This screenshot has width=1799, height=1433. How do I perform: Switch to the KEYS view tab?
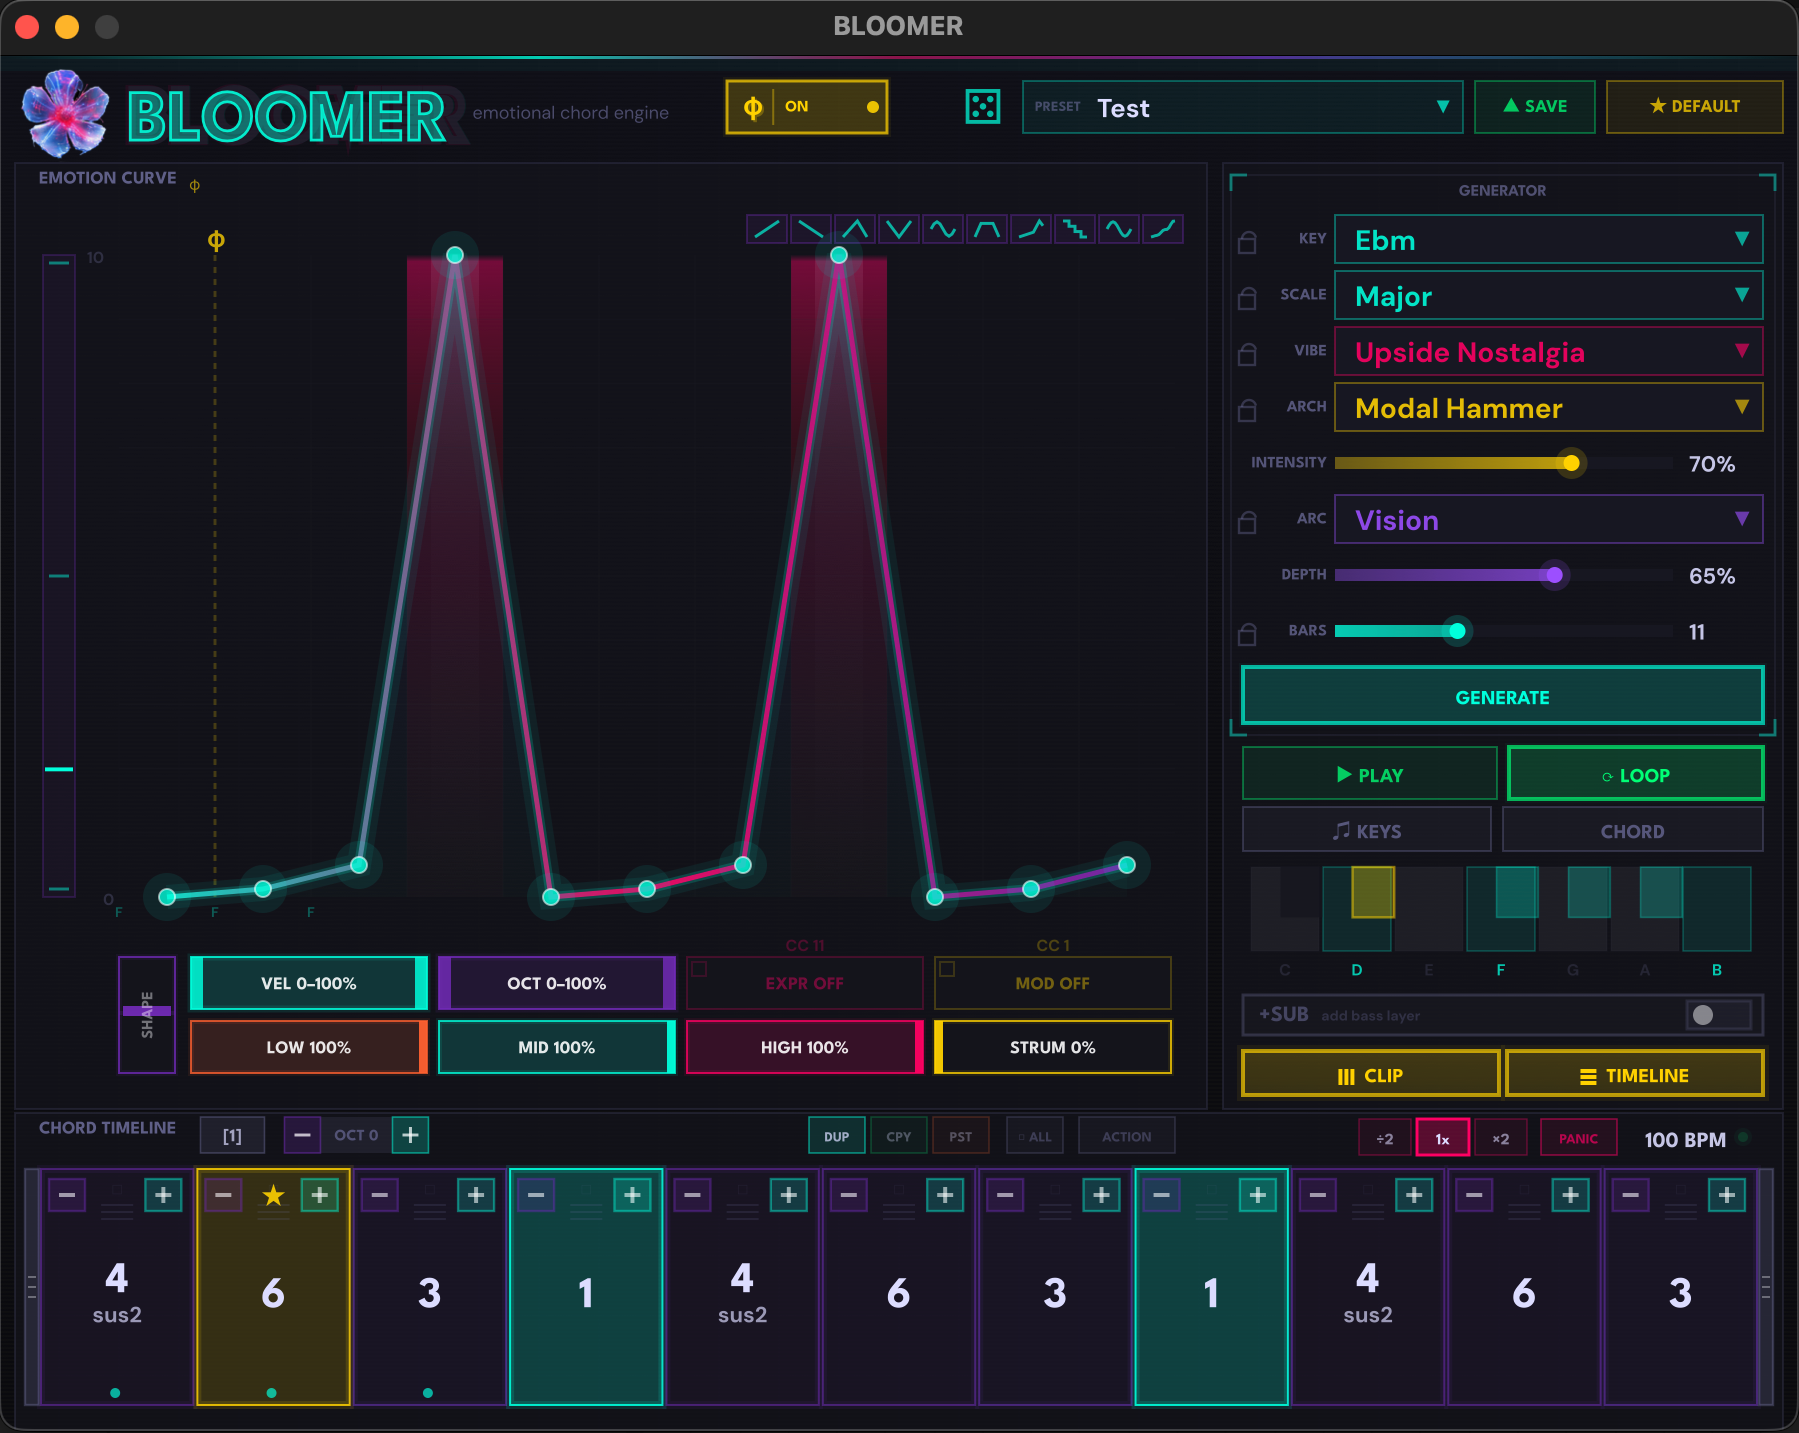click(x=1366, y=831)
